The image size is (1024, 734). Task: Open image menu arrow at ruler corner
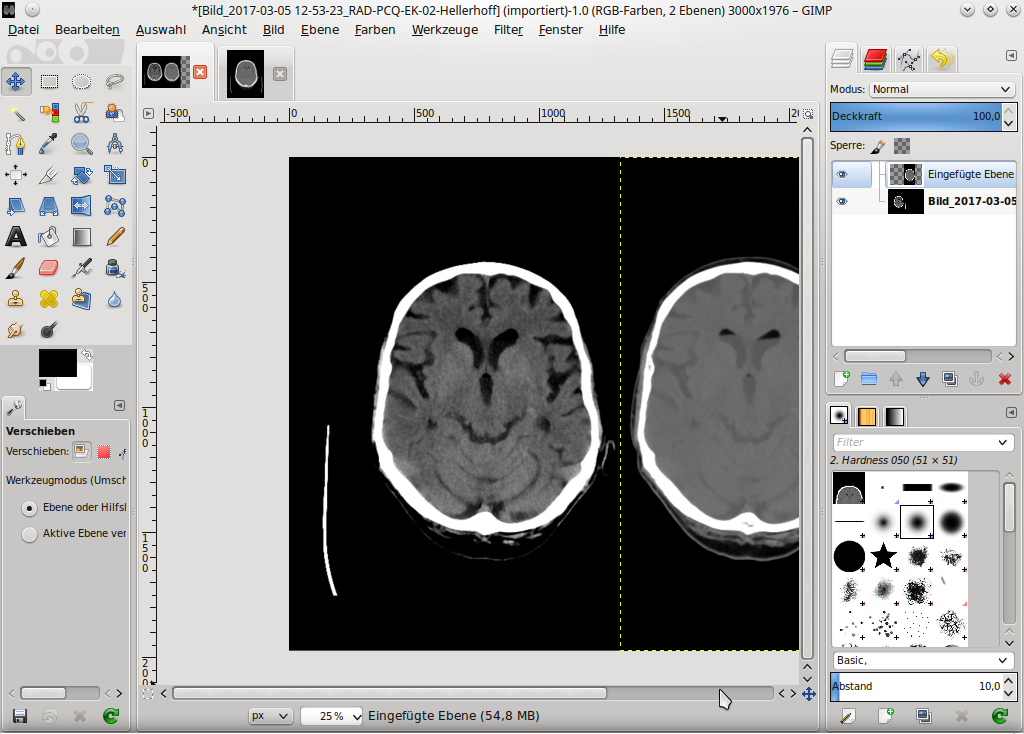[x=148, y=114]
